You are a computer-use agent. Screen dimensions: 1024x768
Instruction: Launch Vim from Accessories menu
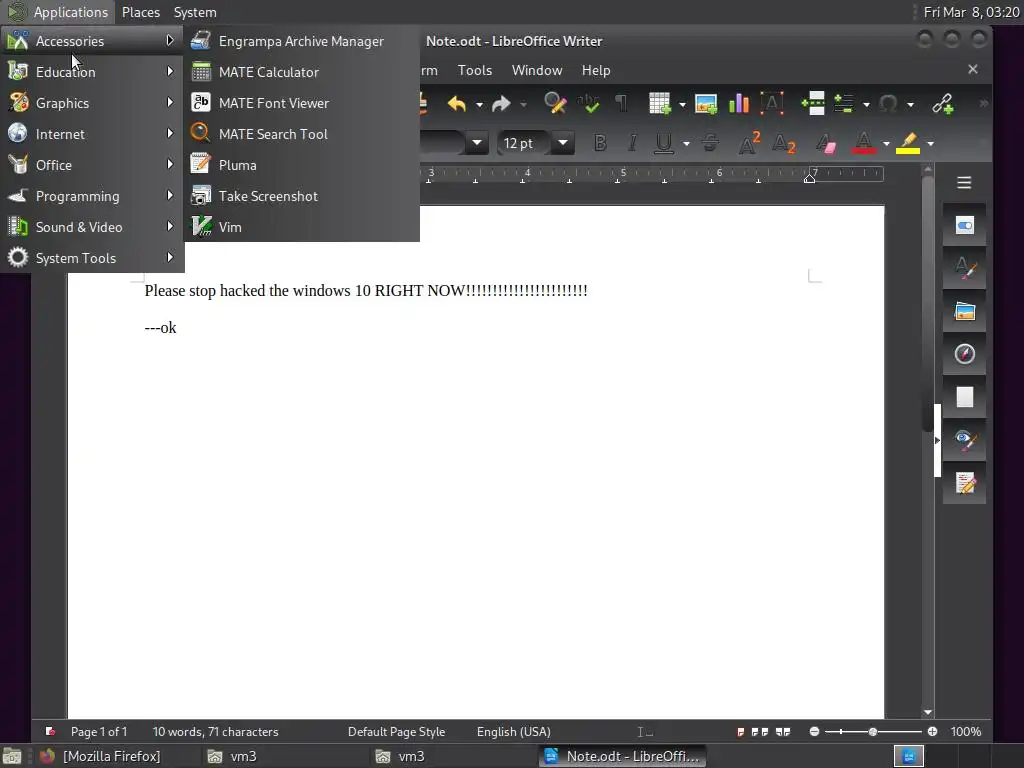tap(301, 227)
